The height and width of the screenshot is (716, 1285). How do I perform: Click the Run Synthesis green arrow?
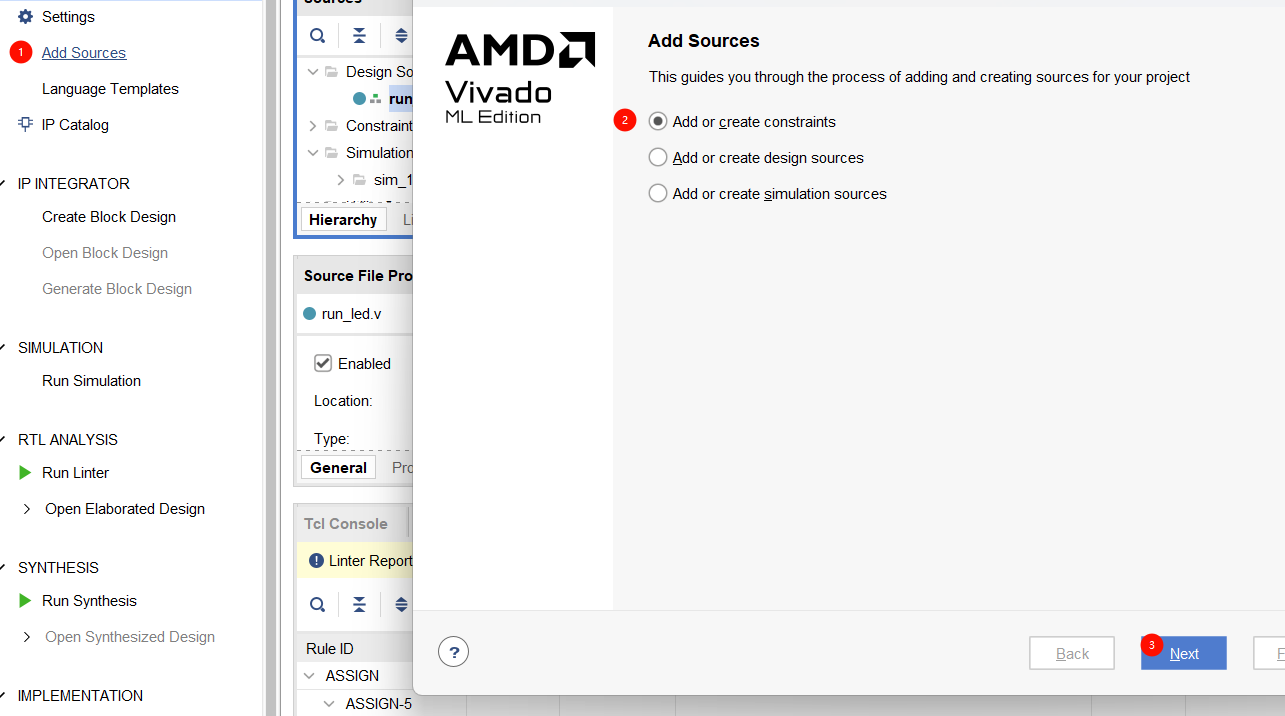[26, 601]
